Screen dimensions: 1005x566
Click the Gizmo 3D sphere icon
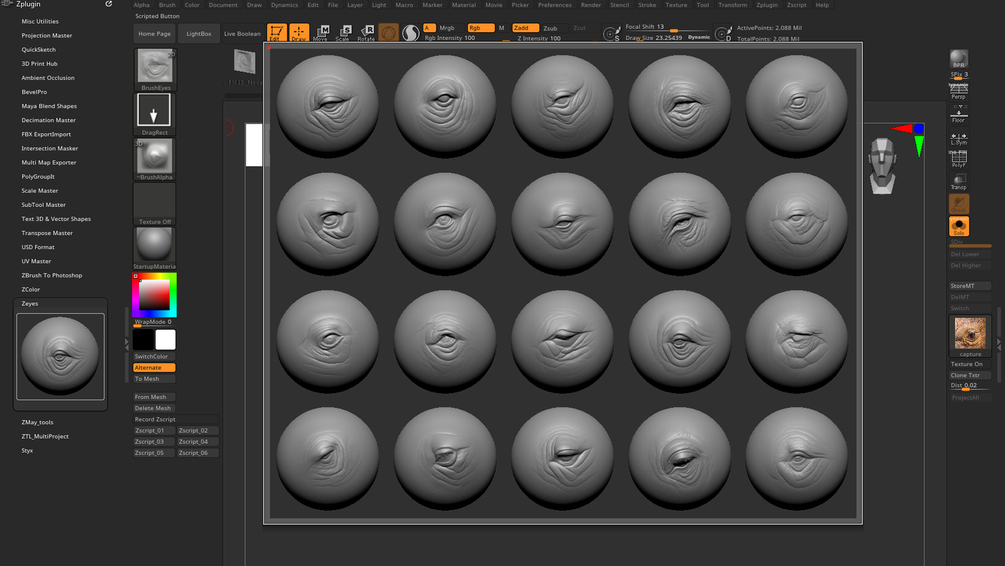[388, 33]
